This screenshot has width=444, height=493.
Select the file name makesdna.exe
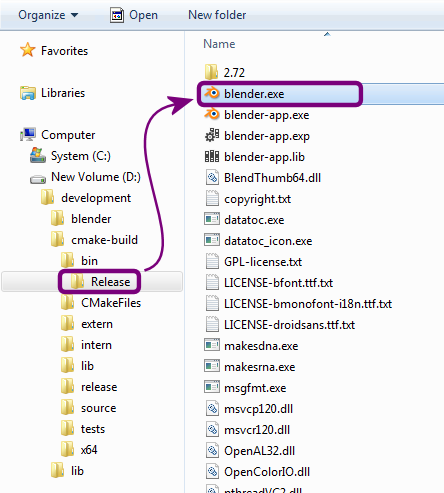[x=261, y=346]
